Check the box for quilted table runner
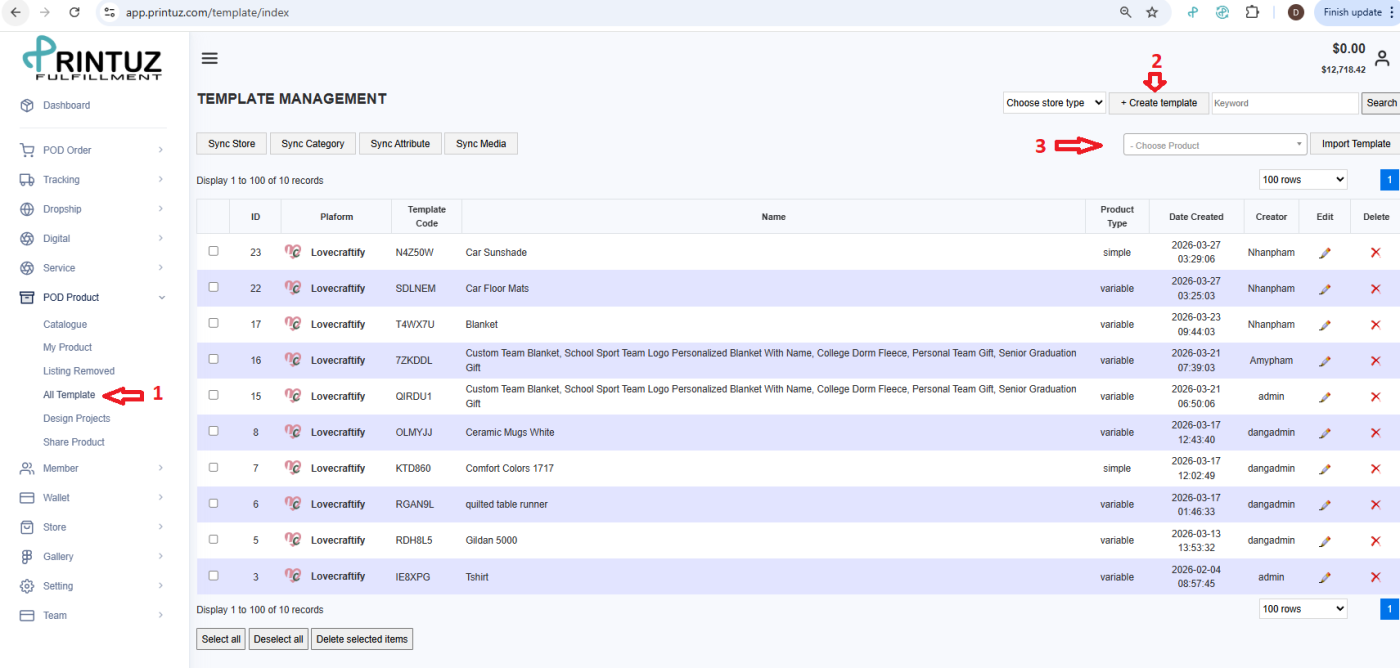The width and height of the screenshot is (1400, 668). (213, 503)
